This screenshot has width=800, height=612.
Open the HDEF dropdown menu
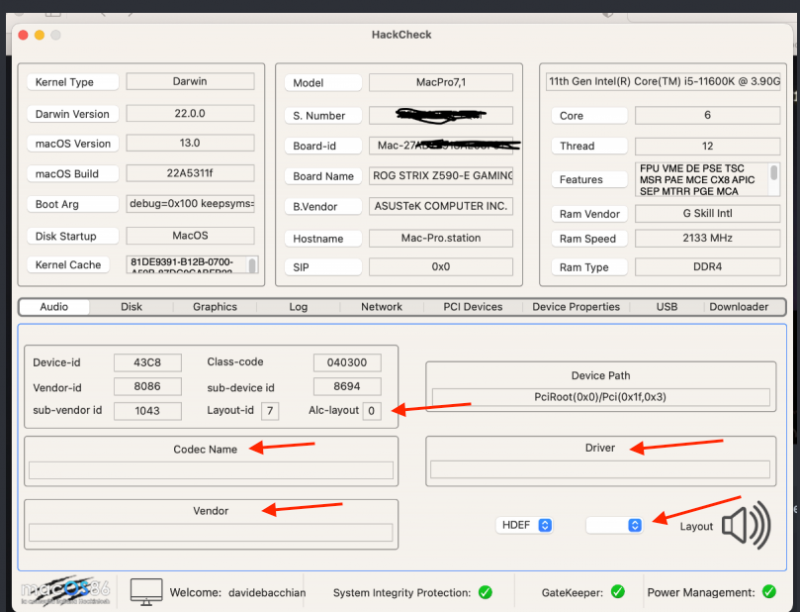pos(525,525)
